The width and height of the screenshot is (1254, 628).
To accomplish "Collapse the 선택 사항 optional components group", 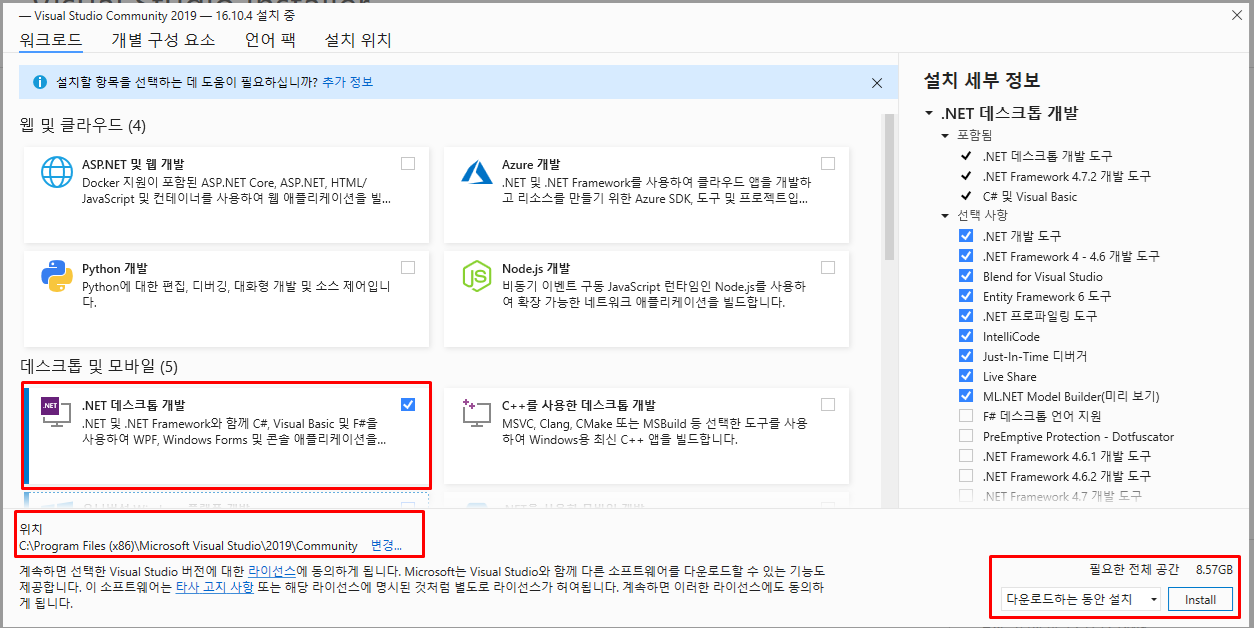I will tap(945, 215).
